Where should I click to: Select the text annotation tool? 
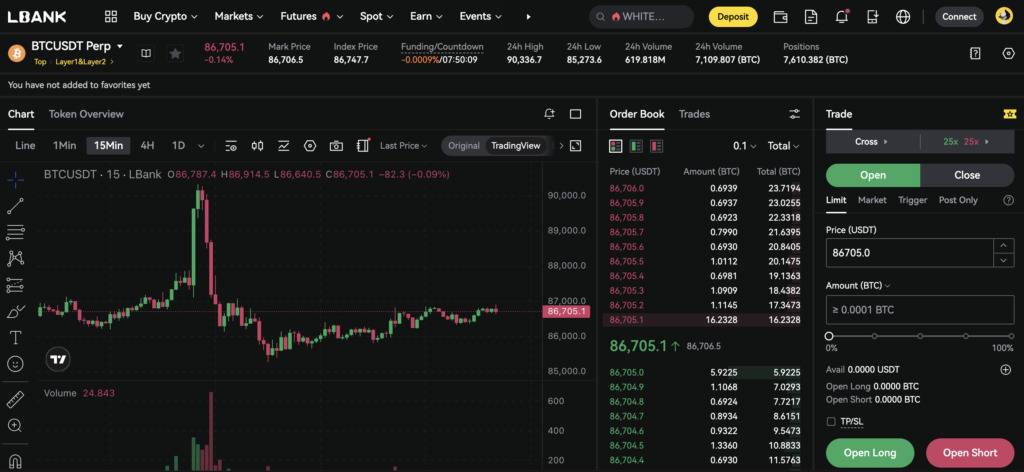tap(16, 338)
